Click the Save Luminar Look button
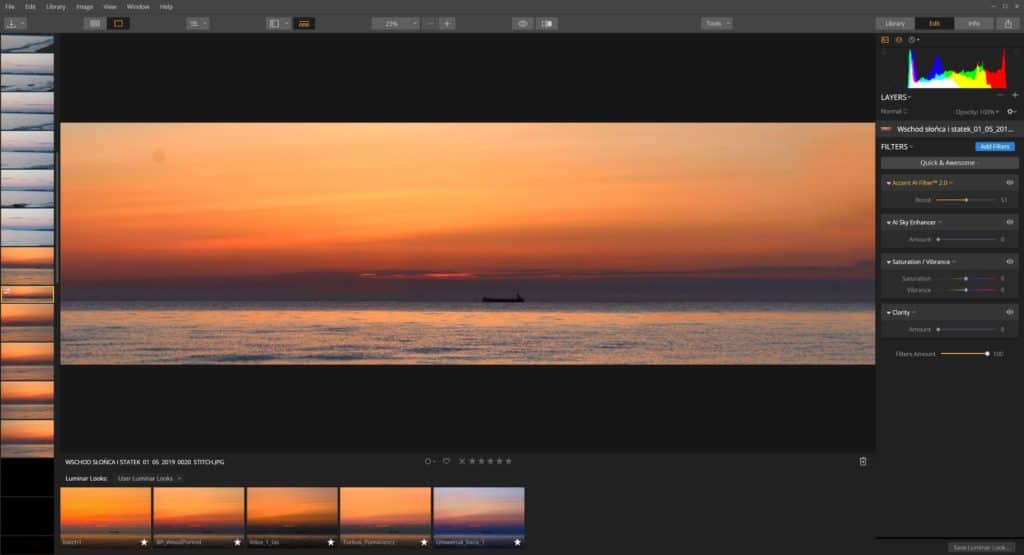 982,547
